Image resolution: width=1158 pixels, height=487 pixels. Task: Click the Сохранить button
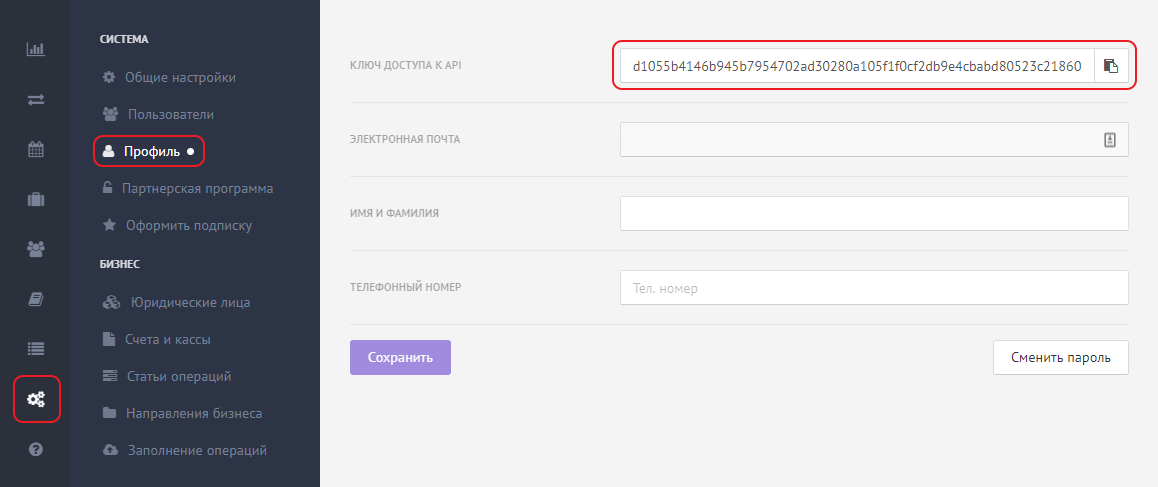400,358
